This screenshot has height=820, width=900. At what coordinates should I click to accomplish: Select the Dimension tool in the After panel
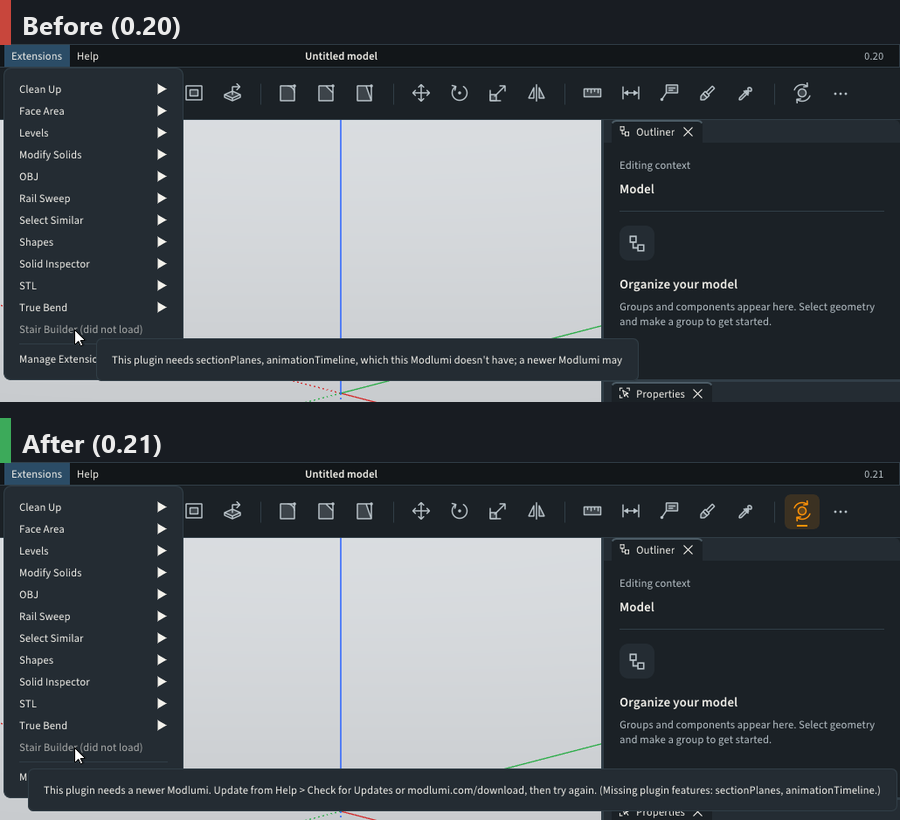pos(630,511)
